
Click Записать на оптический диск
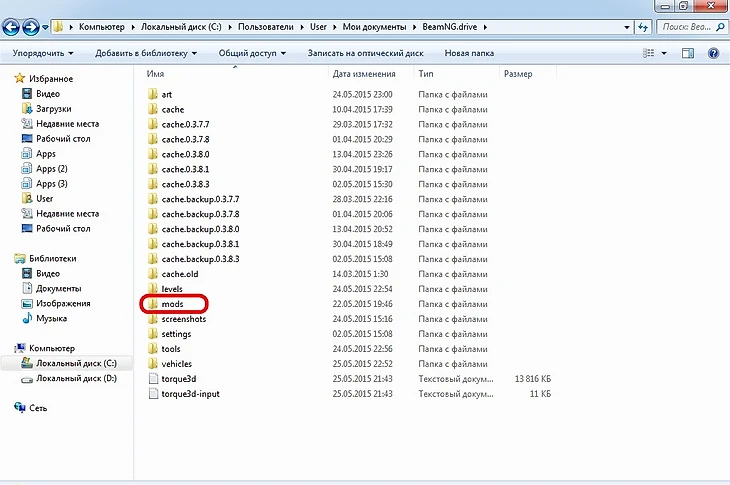366,53
